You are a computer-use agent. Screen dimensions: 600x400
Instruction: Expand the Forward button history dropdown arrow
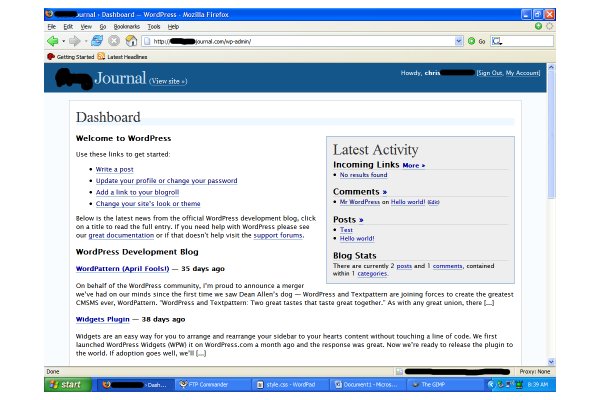(x=86, y=41)
